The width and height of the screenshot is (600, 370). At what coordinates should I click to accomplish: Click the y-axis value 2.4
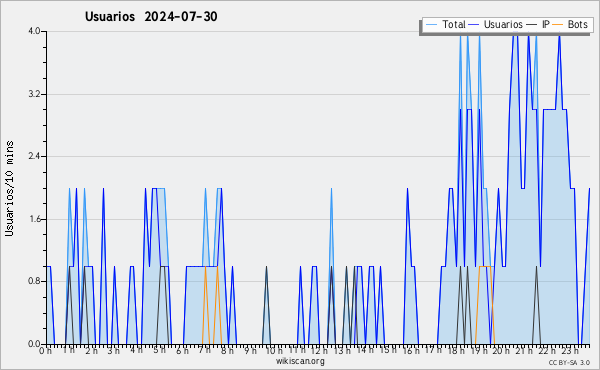[34, 156]
